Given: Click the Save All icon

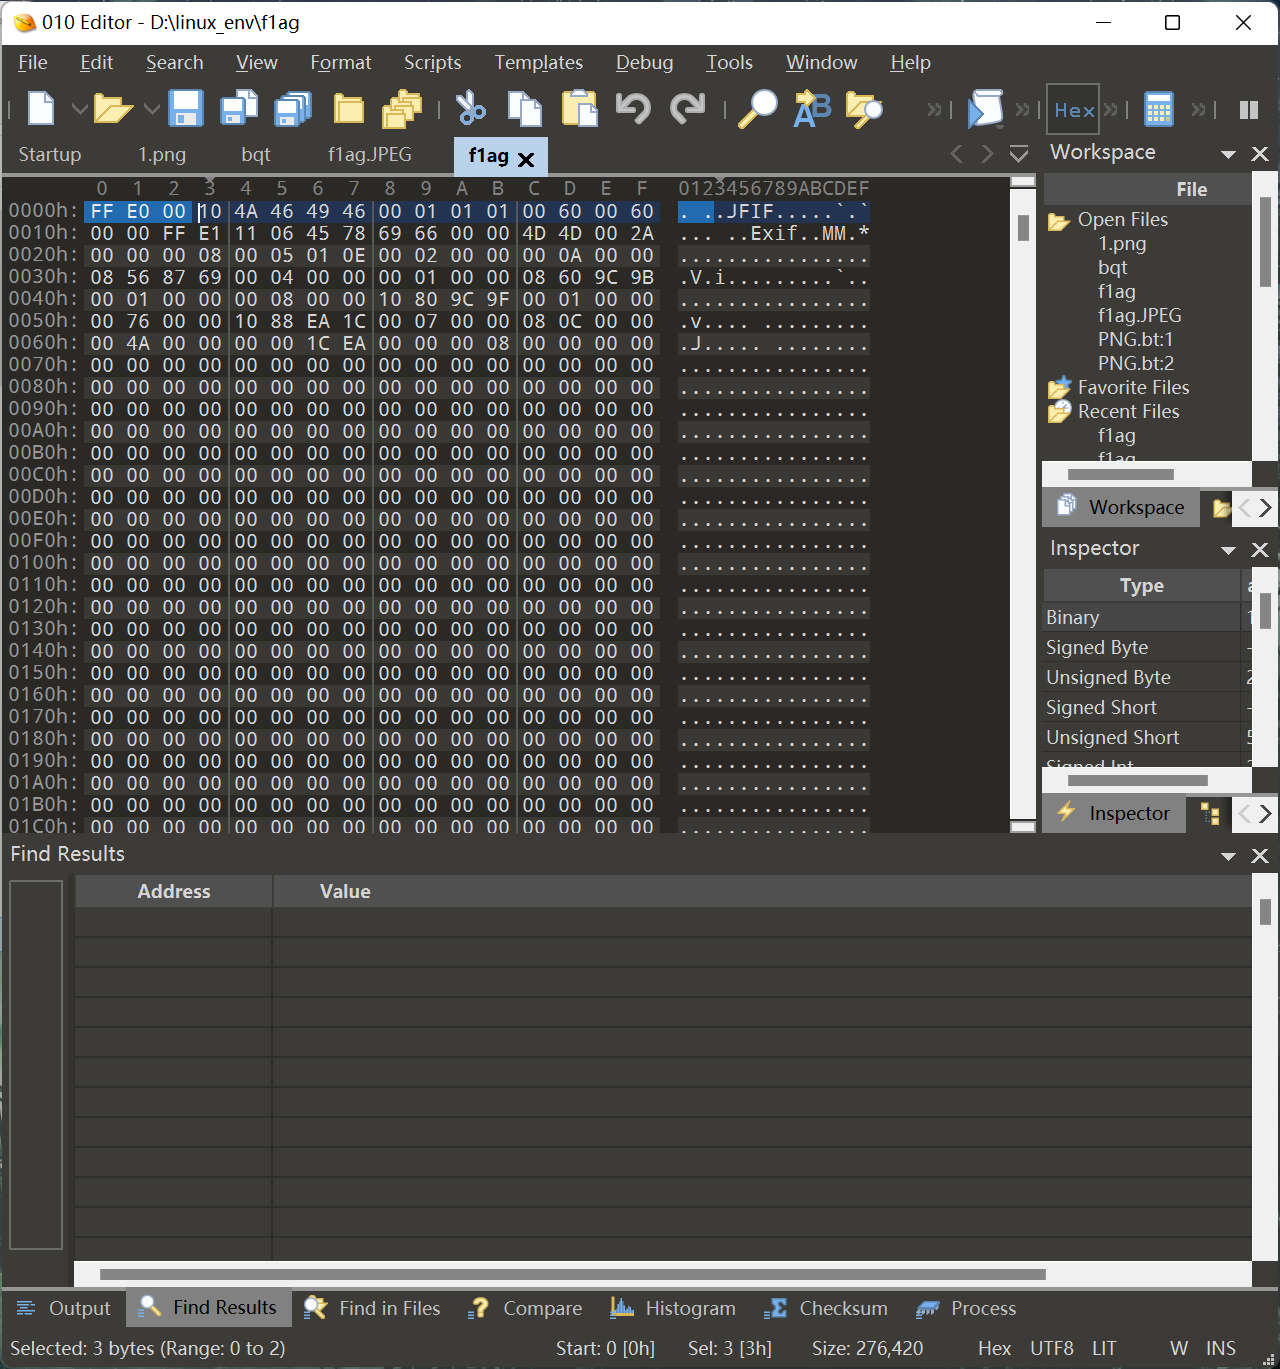Looking at the screenshot, I should tap(293, 108).
